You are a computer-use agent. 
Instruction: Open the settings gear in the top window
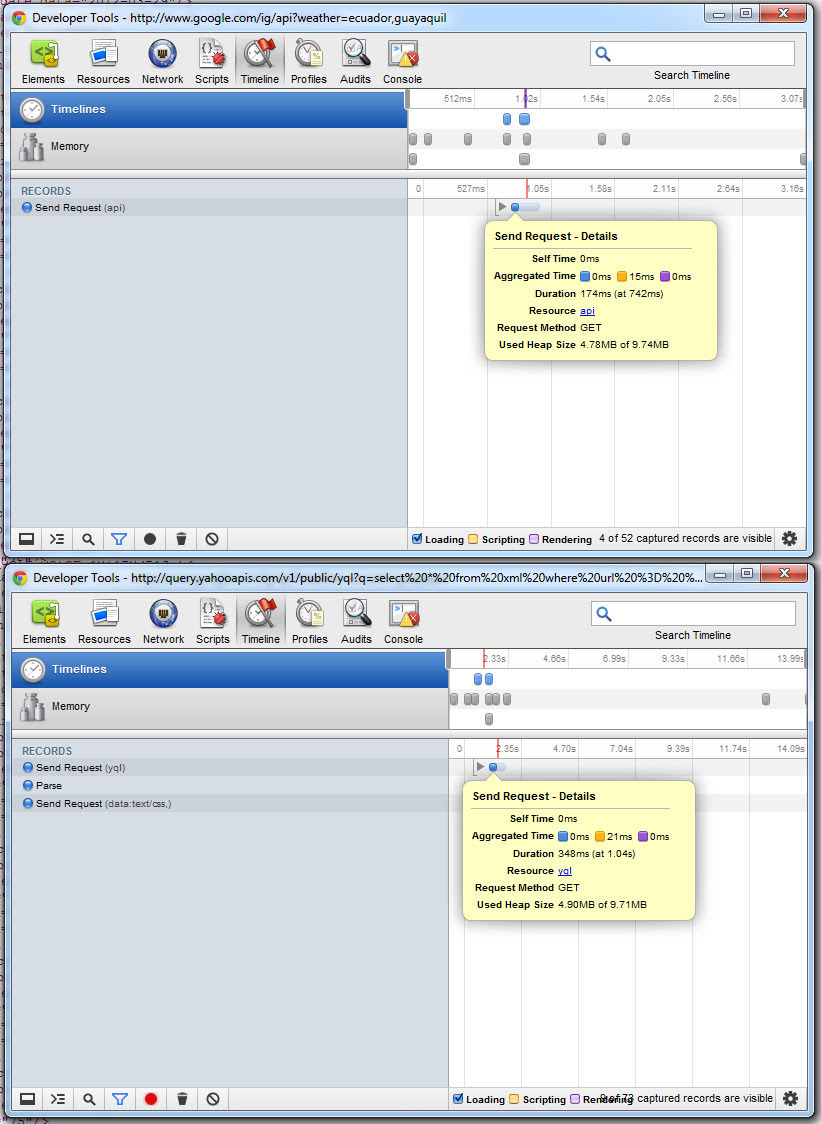[789, 538]
